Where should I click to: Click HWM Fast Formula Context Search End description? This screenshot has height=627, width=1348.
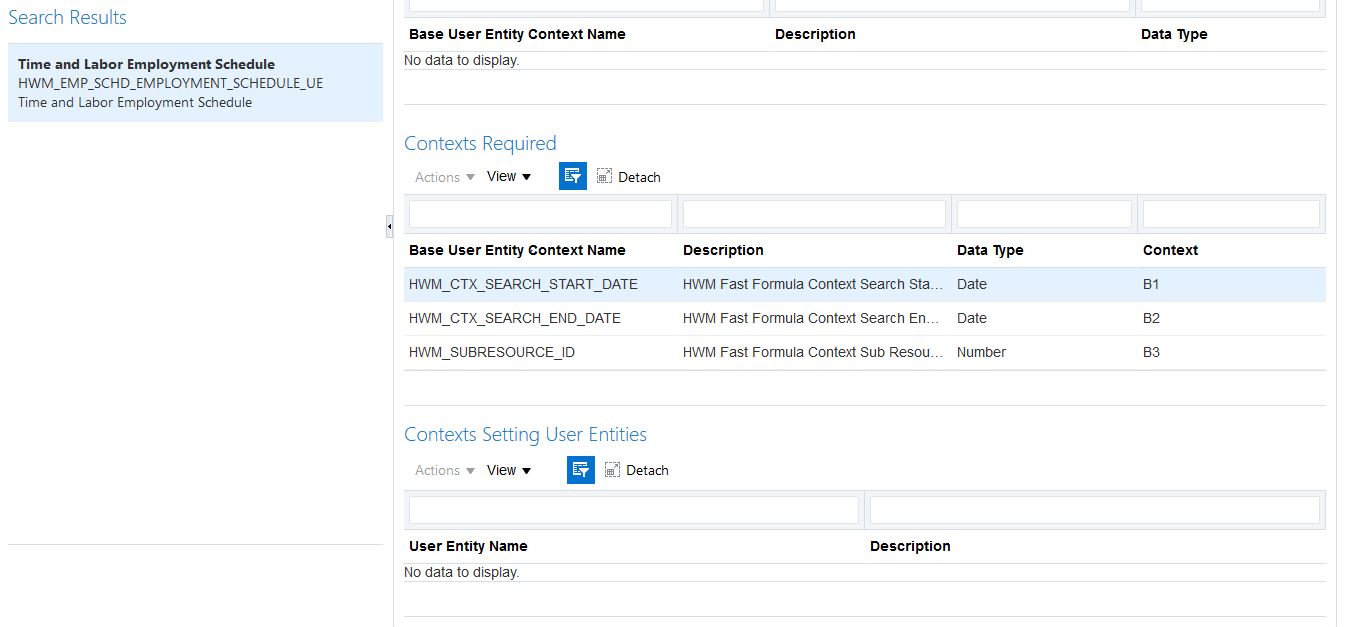coord(813,318)
